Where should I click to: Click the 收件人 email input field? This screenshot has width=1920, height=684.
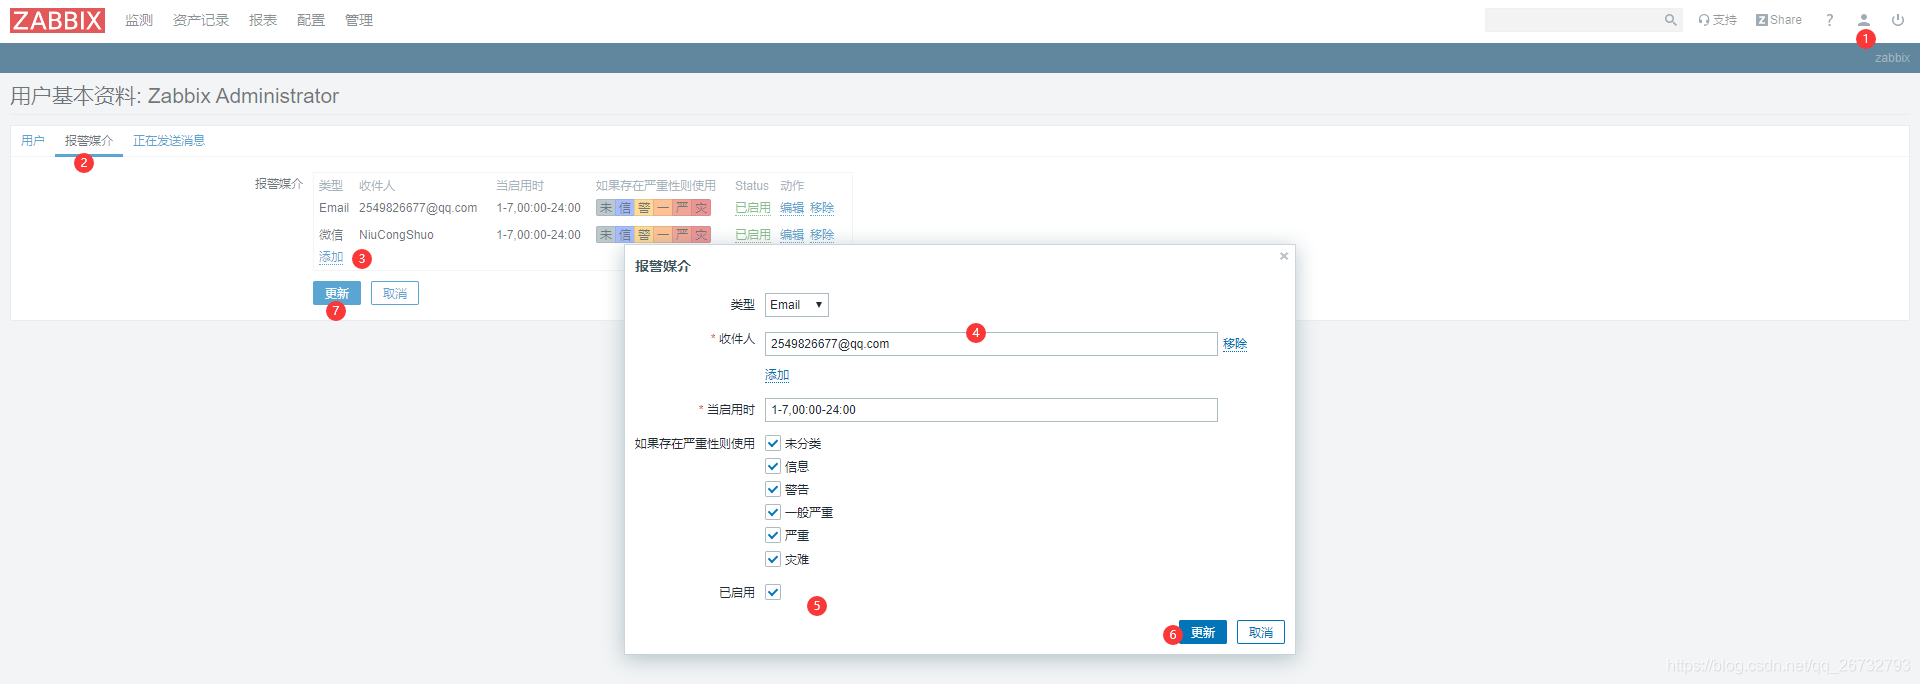991,344
